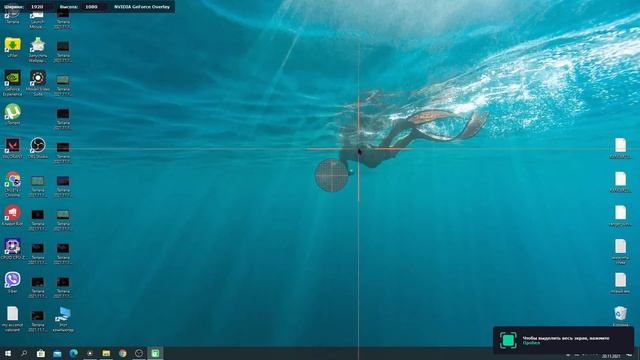Open the taskbar clock showing 20.11.2021
Screen dimensions: 640x360
611,356
